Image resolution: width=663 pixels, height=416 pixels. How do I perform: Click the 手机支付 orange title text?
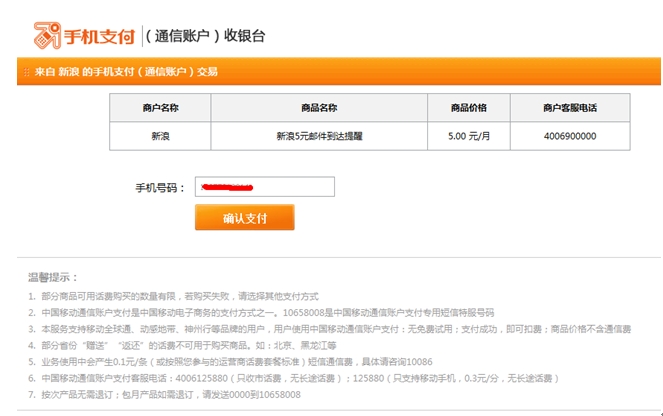(99, 36)
